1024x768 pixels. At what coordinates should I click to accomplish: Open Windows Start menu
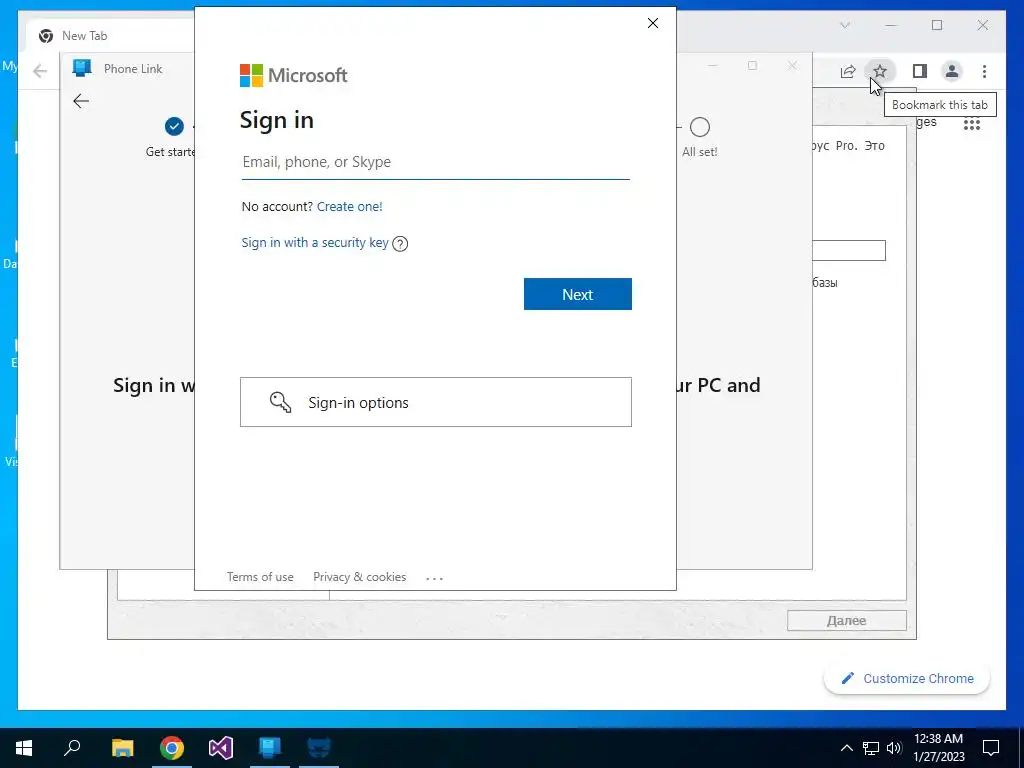click(24, 748)
